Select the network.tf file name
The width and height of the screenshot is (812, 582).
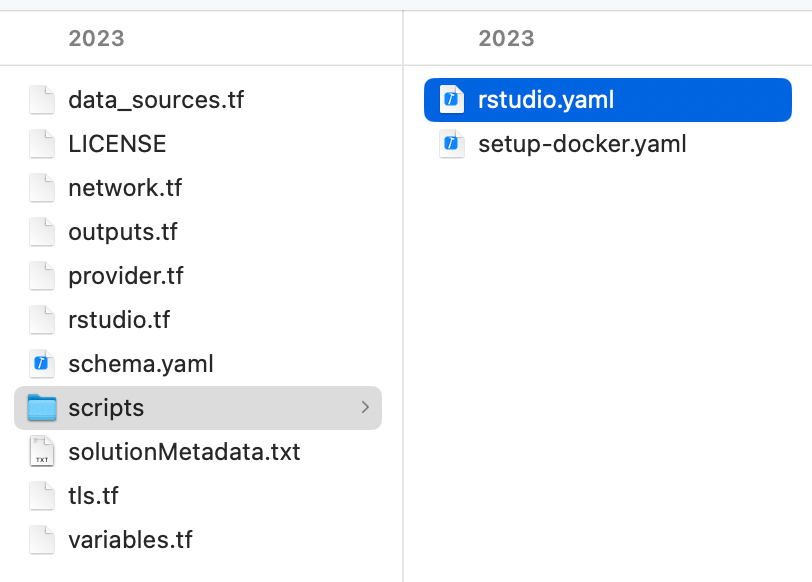[125, 188]
